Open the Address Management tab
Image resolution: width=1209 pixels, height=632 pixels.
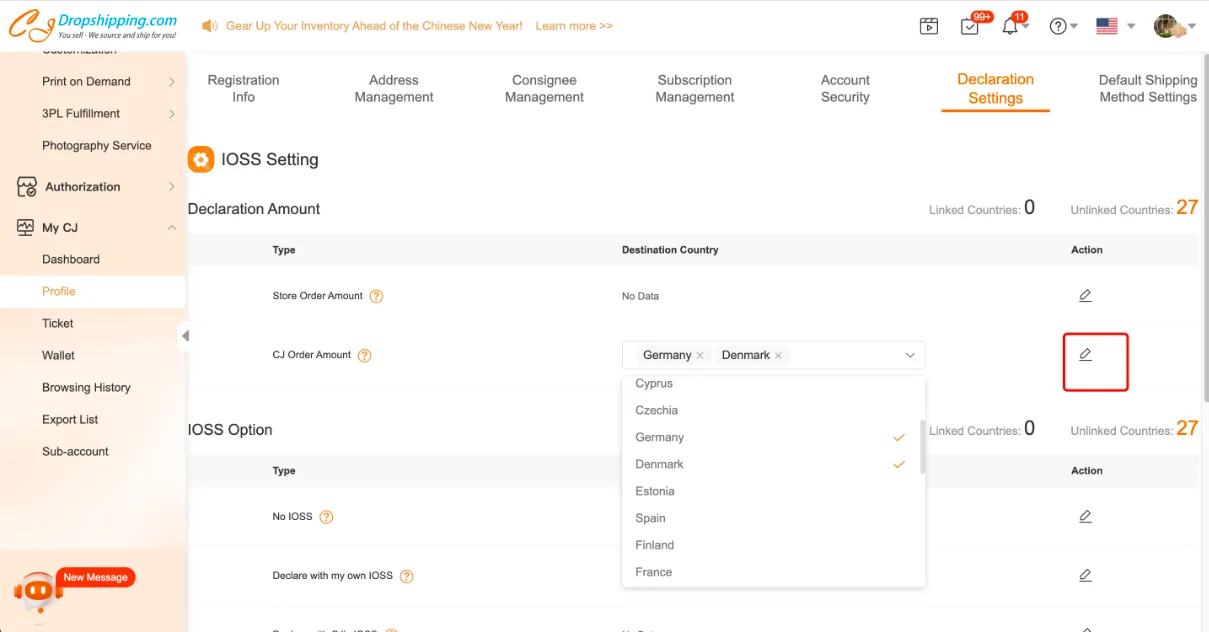tap(394, 89)
